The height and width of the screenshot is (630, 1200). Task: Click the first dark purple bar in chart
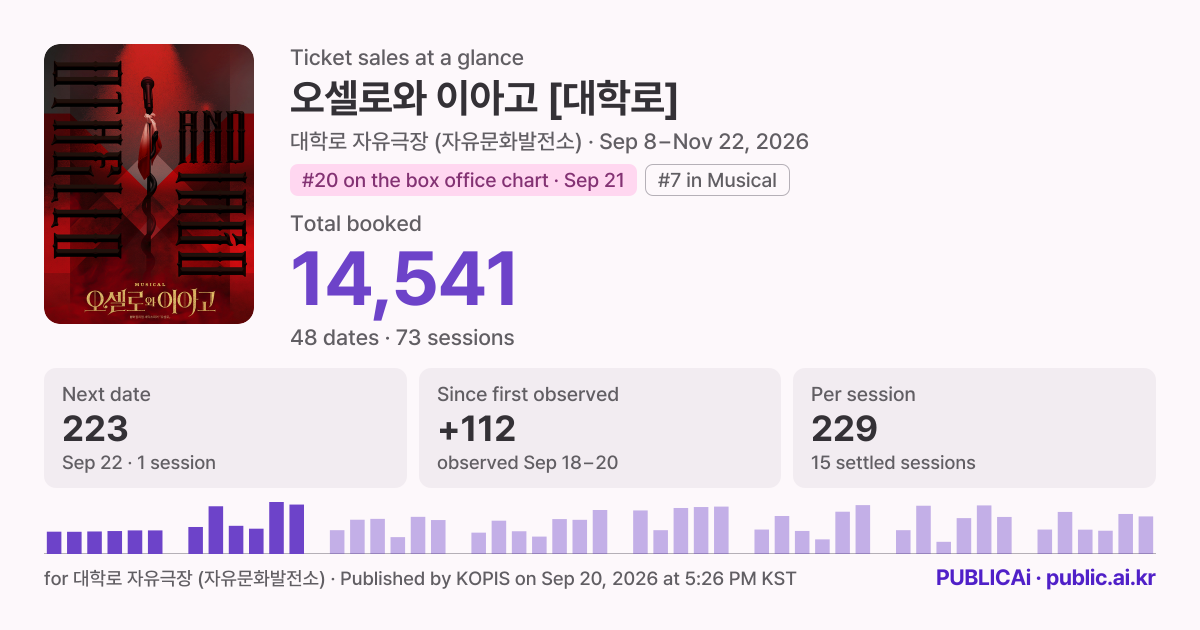click(x=54, y=542)
